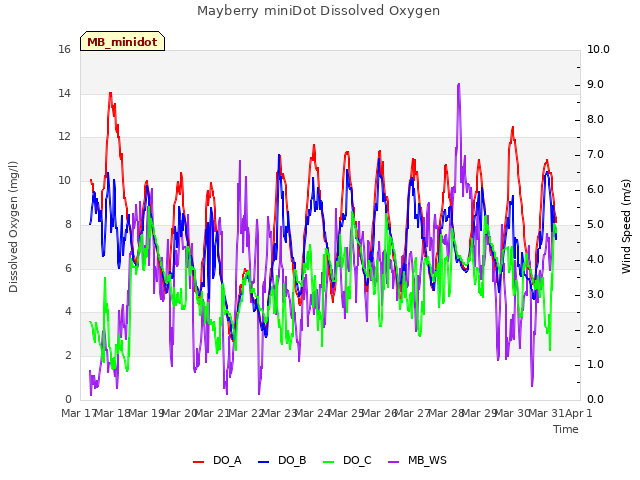Click the 0.0 value on right axis
640x480 pixels.
596,399
